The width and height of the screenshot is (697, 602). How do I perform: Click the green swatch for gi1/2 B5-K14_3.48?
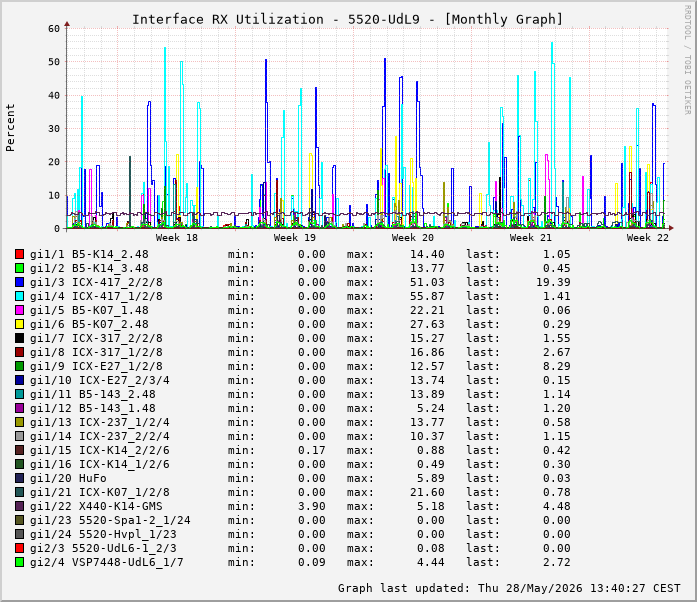[x=19, y=268]
